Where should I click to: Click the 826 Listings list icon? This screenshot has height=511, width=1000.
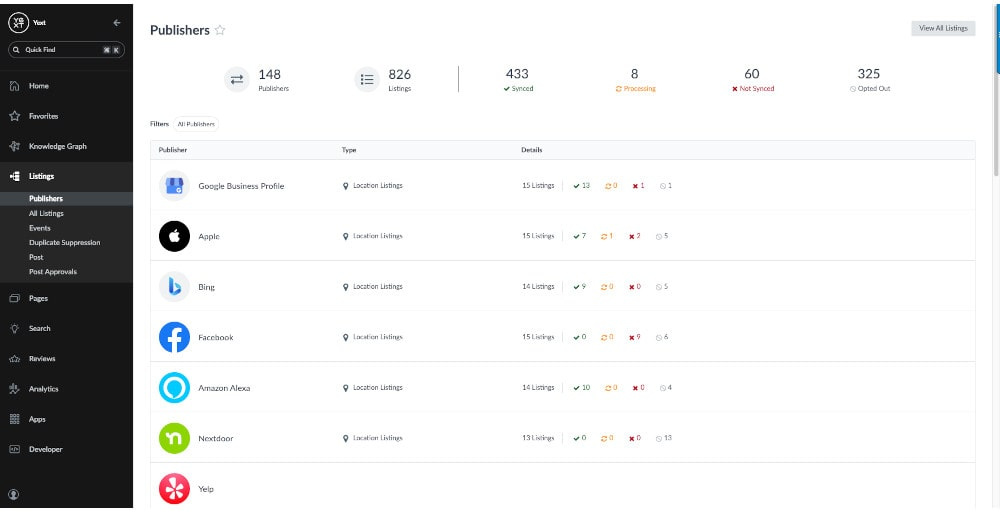point(367,80)
